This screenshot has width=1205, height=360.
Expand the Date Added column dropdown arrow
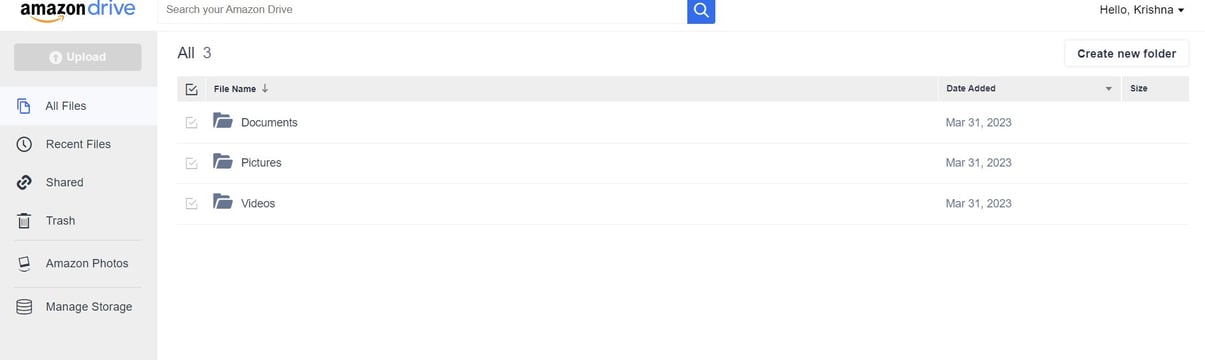(x=1108, y=89)
